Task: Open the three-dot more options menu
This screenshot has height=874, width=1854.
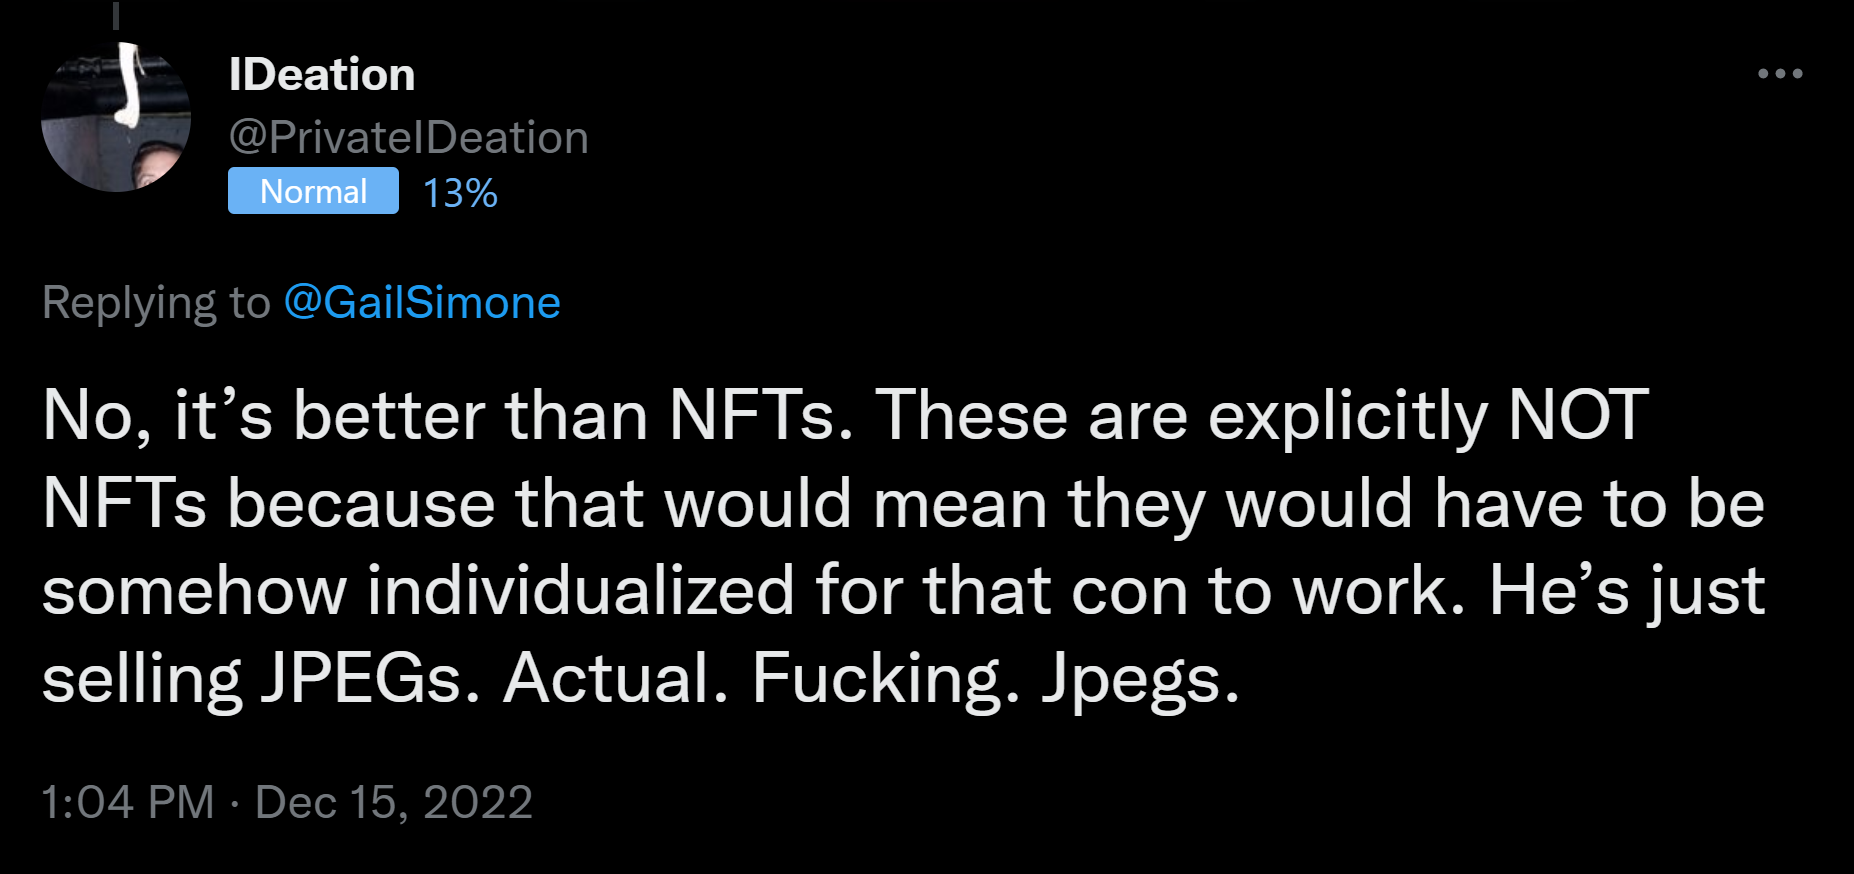Action: (x=1780, y=74)
